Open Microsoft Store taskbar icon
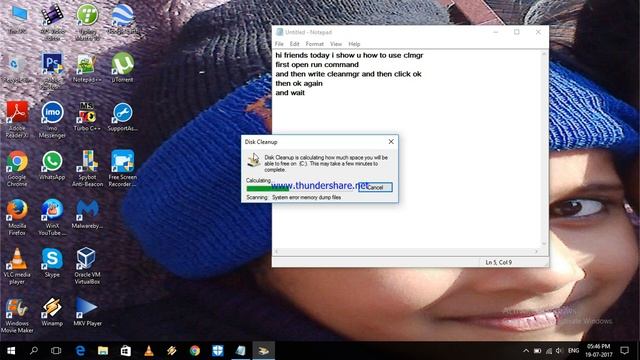The height and width of the screenshot is (360, 640). click(126, 351)
